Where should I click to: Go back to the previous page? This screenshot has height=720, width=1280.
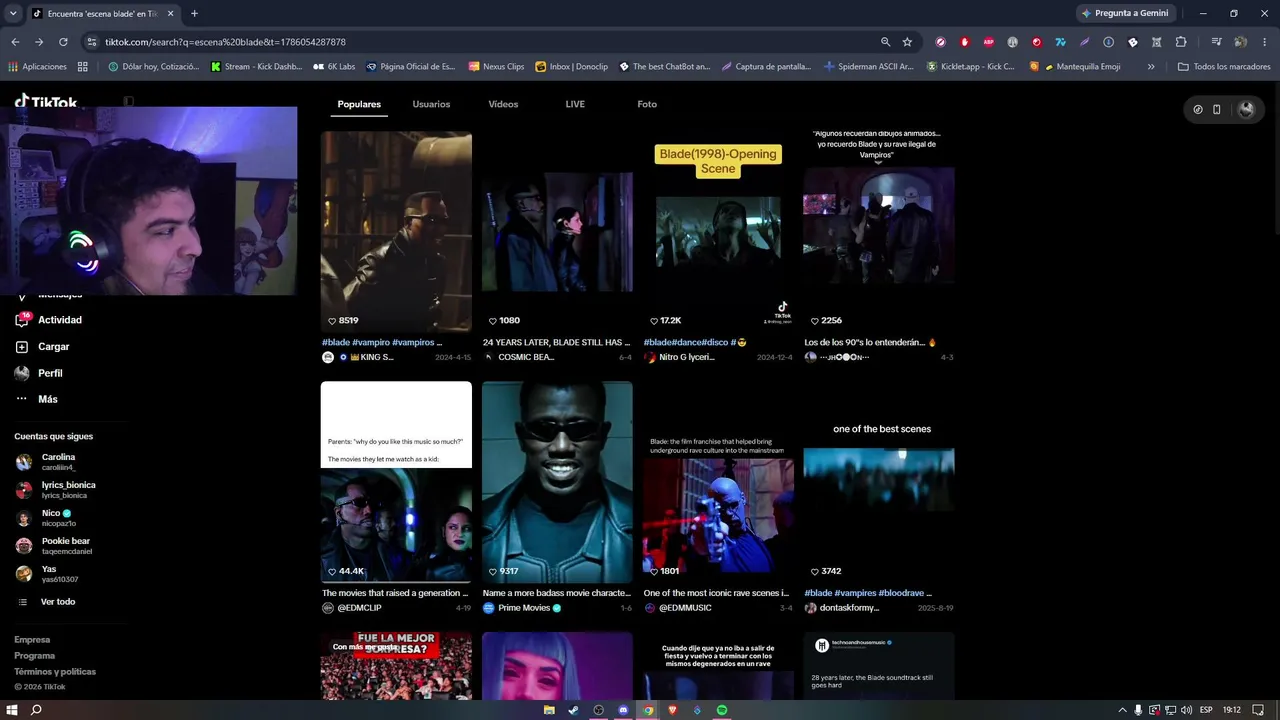coord(15,42)
